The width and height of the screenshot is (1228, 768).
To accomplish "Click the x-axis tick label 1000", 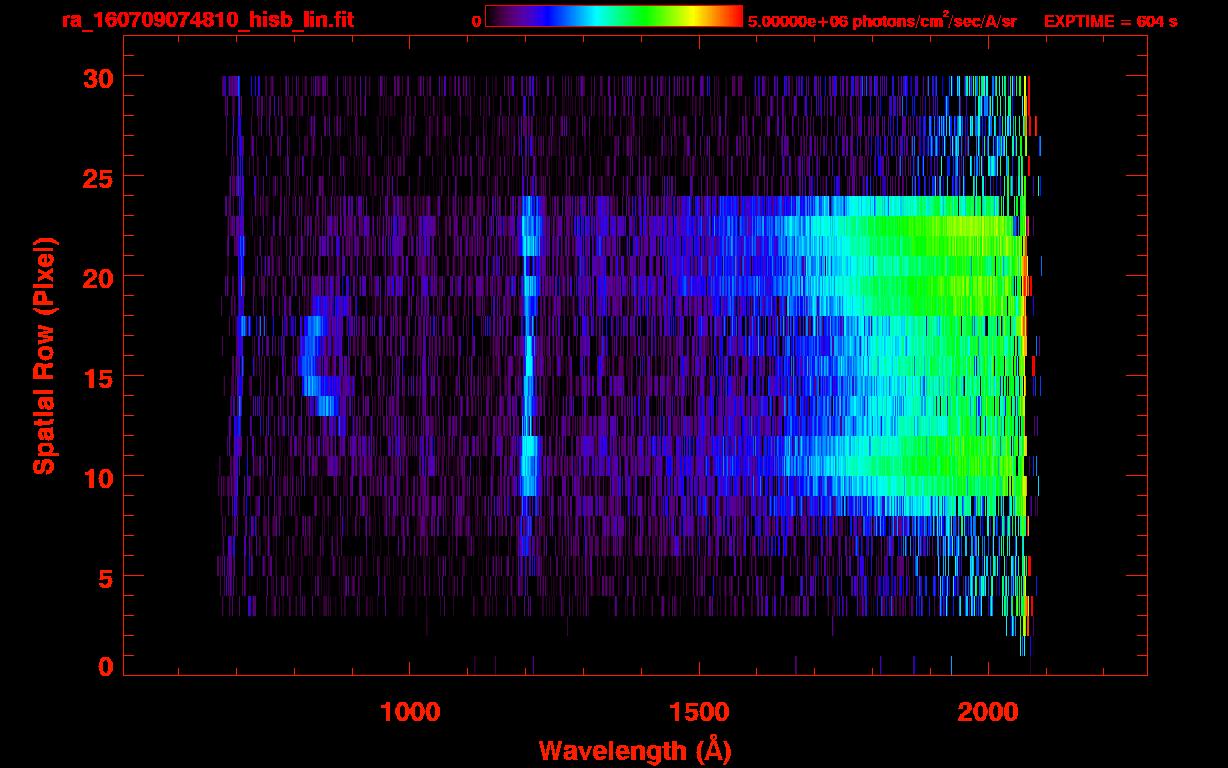I will (x=411, y=712).
